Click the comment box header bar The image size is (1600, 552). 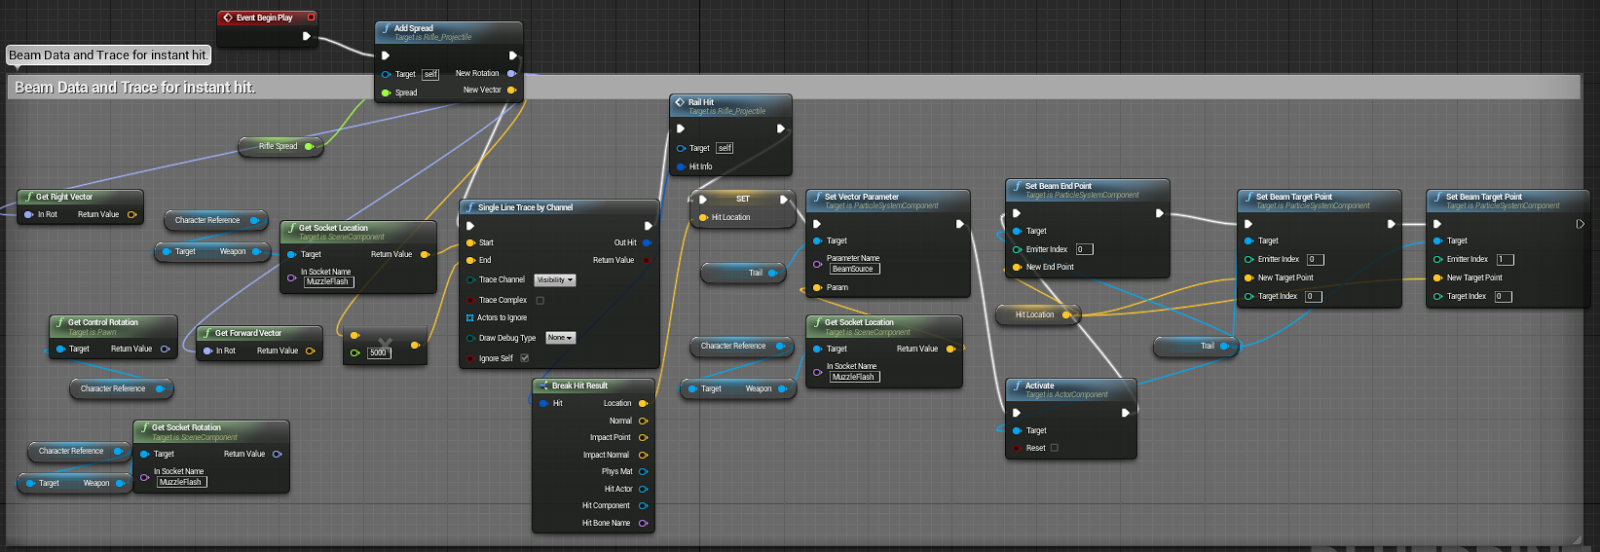(794, 87)
